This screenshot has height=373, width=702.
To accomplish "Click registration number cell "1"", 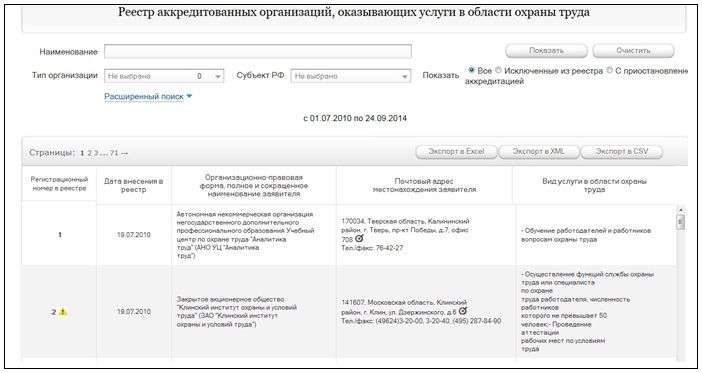I will click(x=60, y=235).
